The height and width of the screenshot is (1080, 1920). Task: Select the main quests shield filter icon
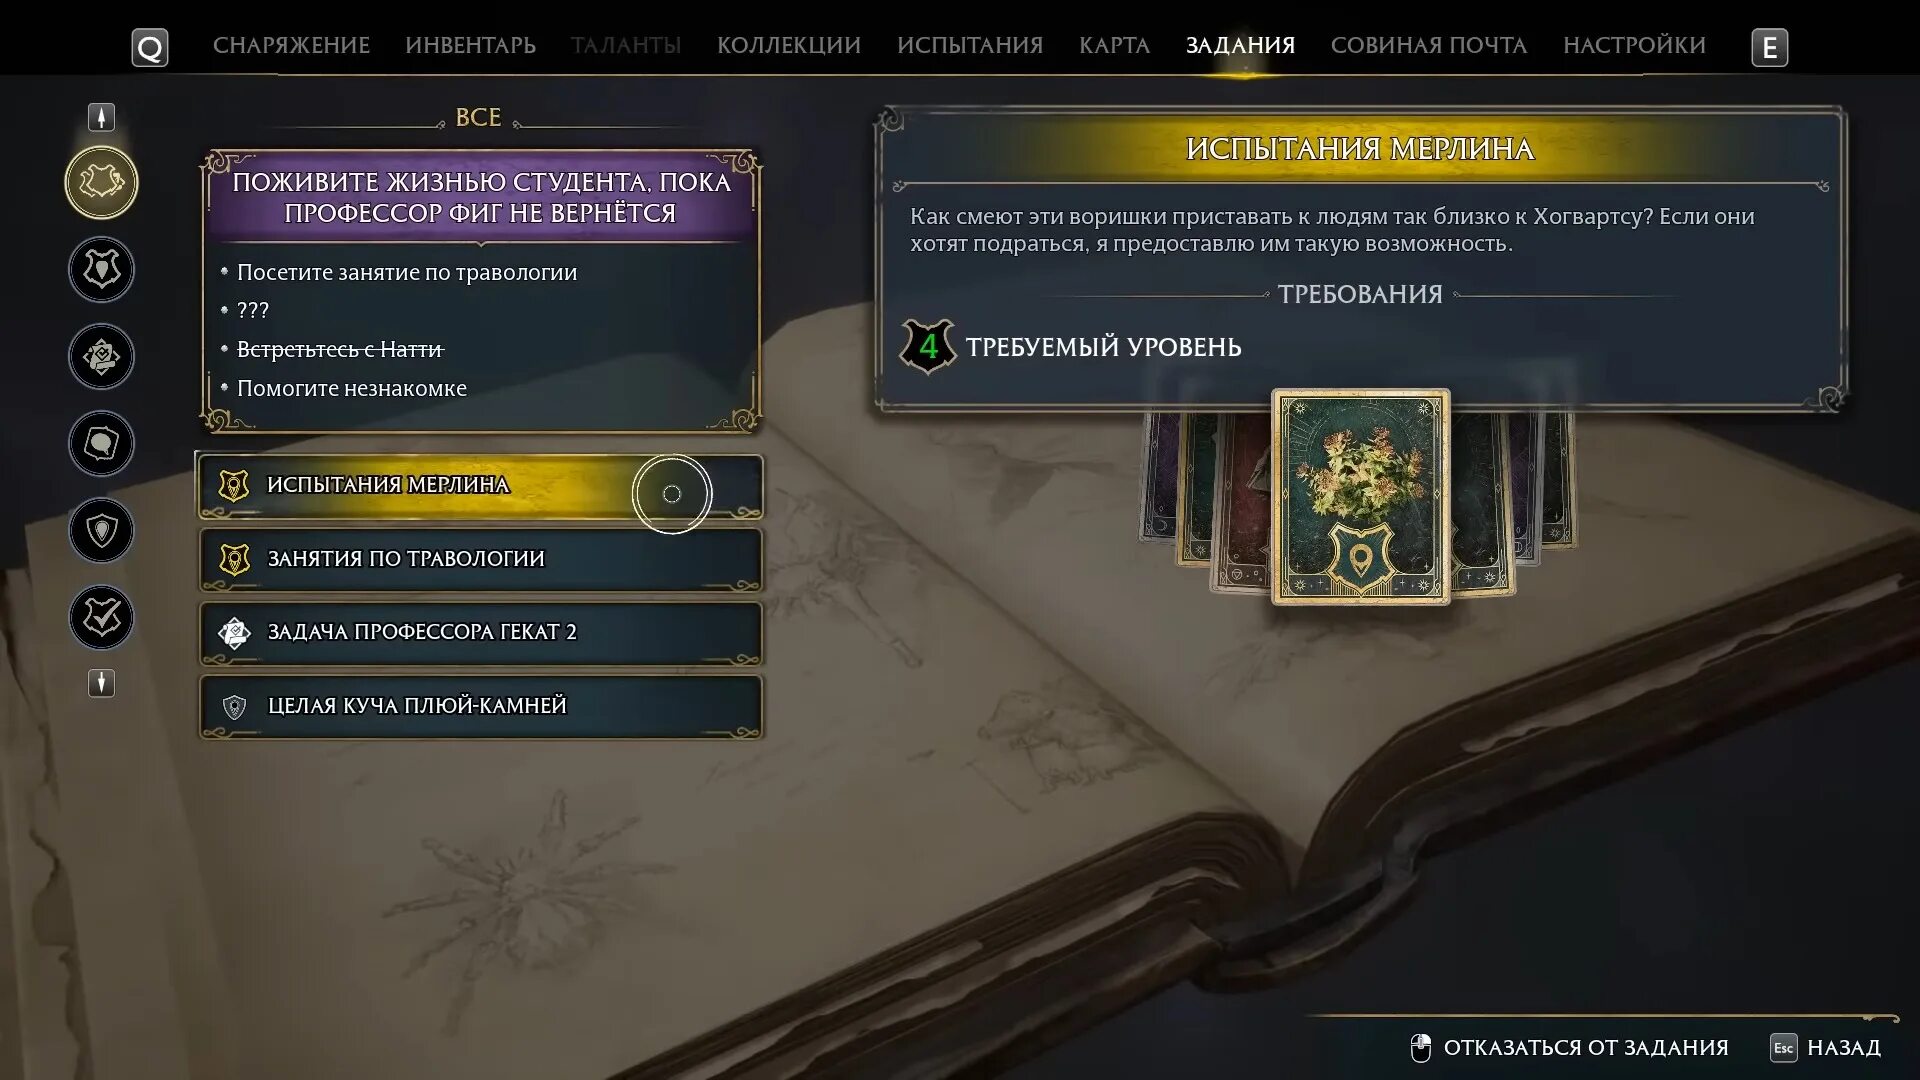pos(101,269)
